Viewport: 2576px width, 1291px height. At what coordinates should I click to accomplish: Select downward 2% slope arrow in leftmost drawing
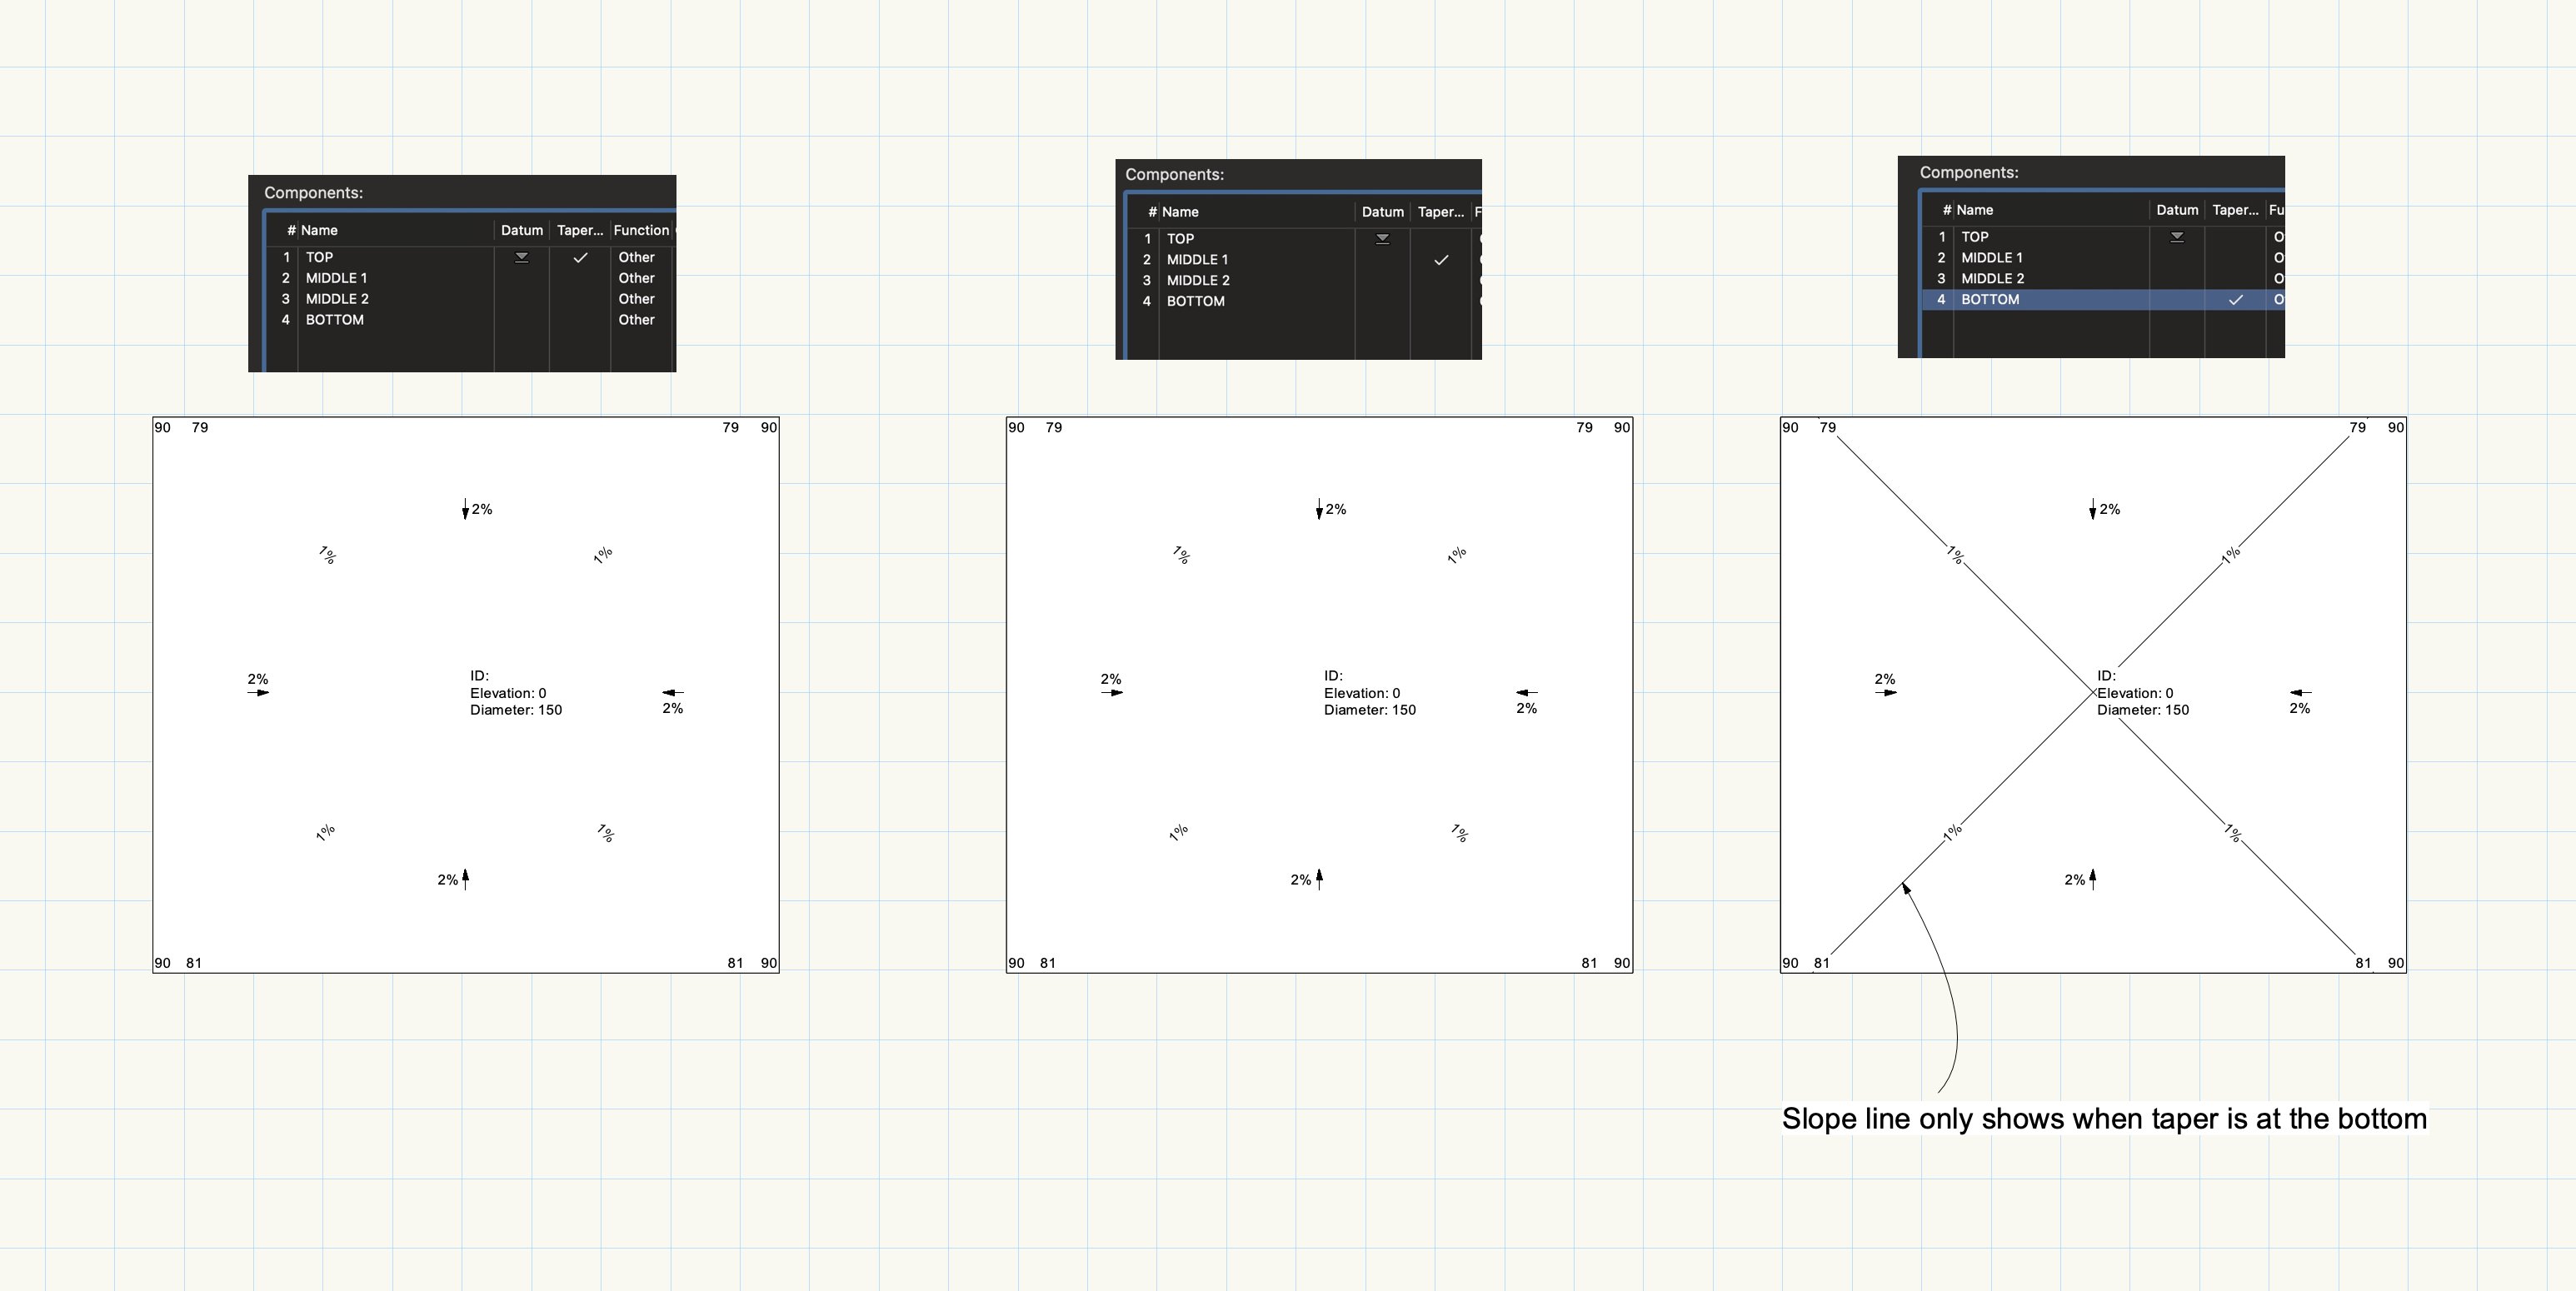[465, 510]
